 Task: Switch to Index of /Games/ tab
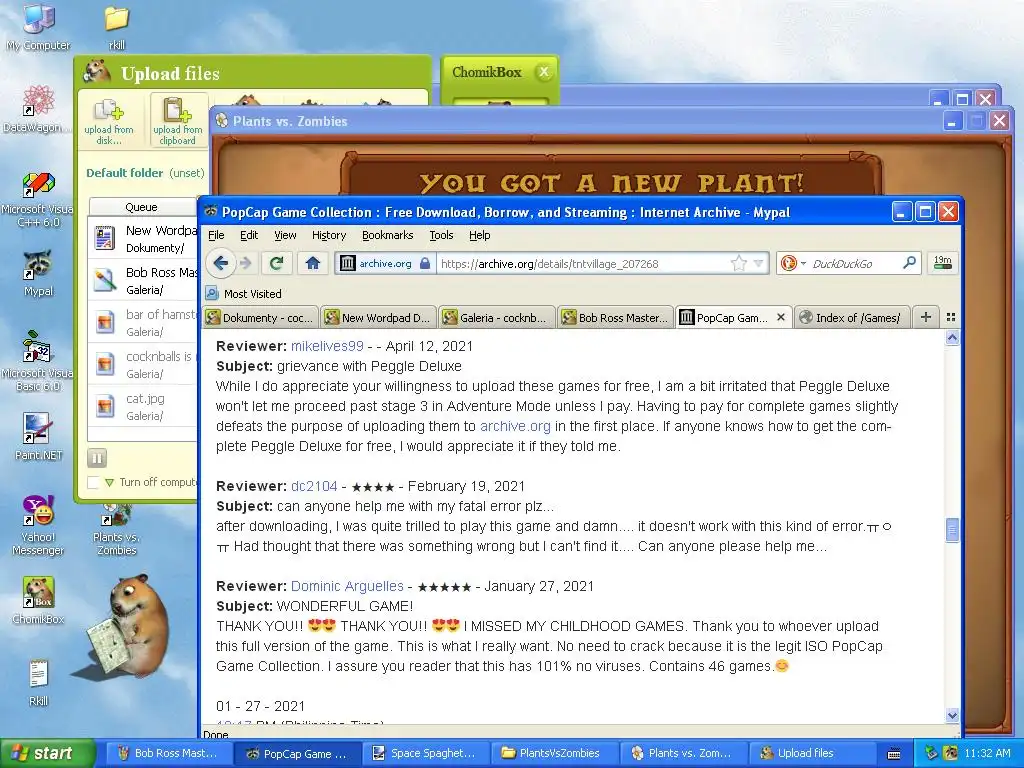pyautogui.click(x=852, y=317)
